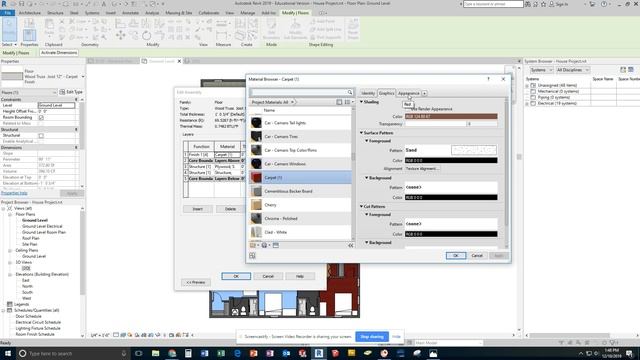Toggle Electrical checkbox in System Browser
This screenshot has width=640, height=360.
(x=533, y=104)
